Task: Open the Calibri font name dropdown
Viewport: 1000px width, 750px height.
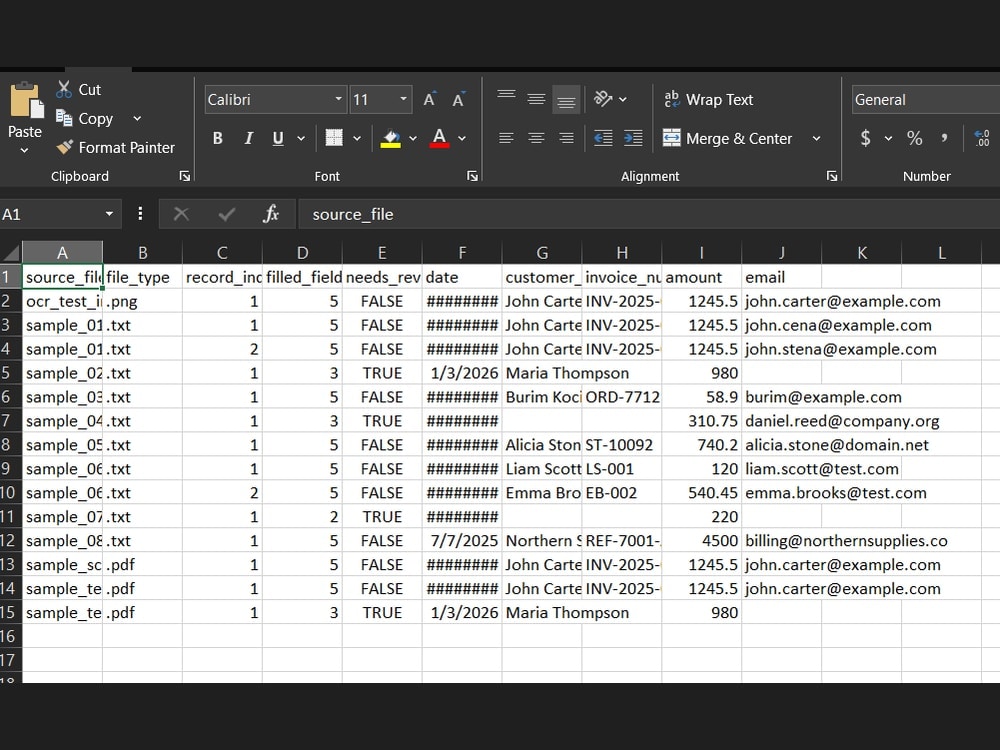Action: tap(339, 99)
